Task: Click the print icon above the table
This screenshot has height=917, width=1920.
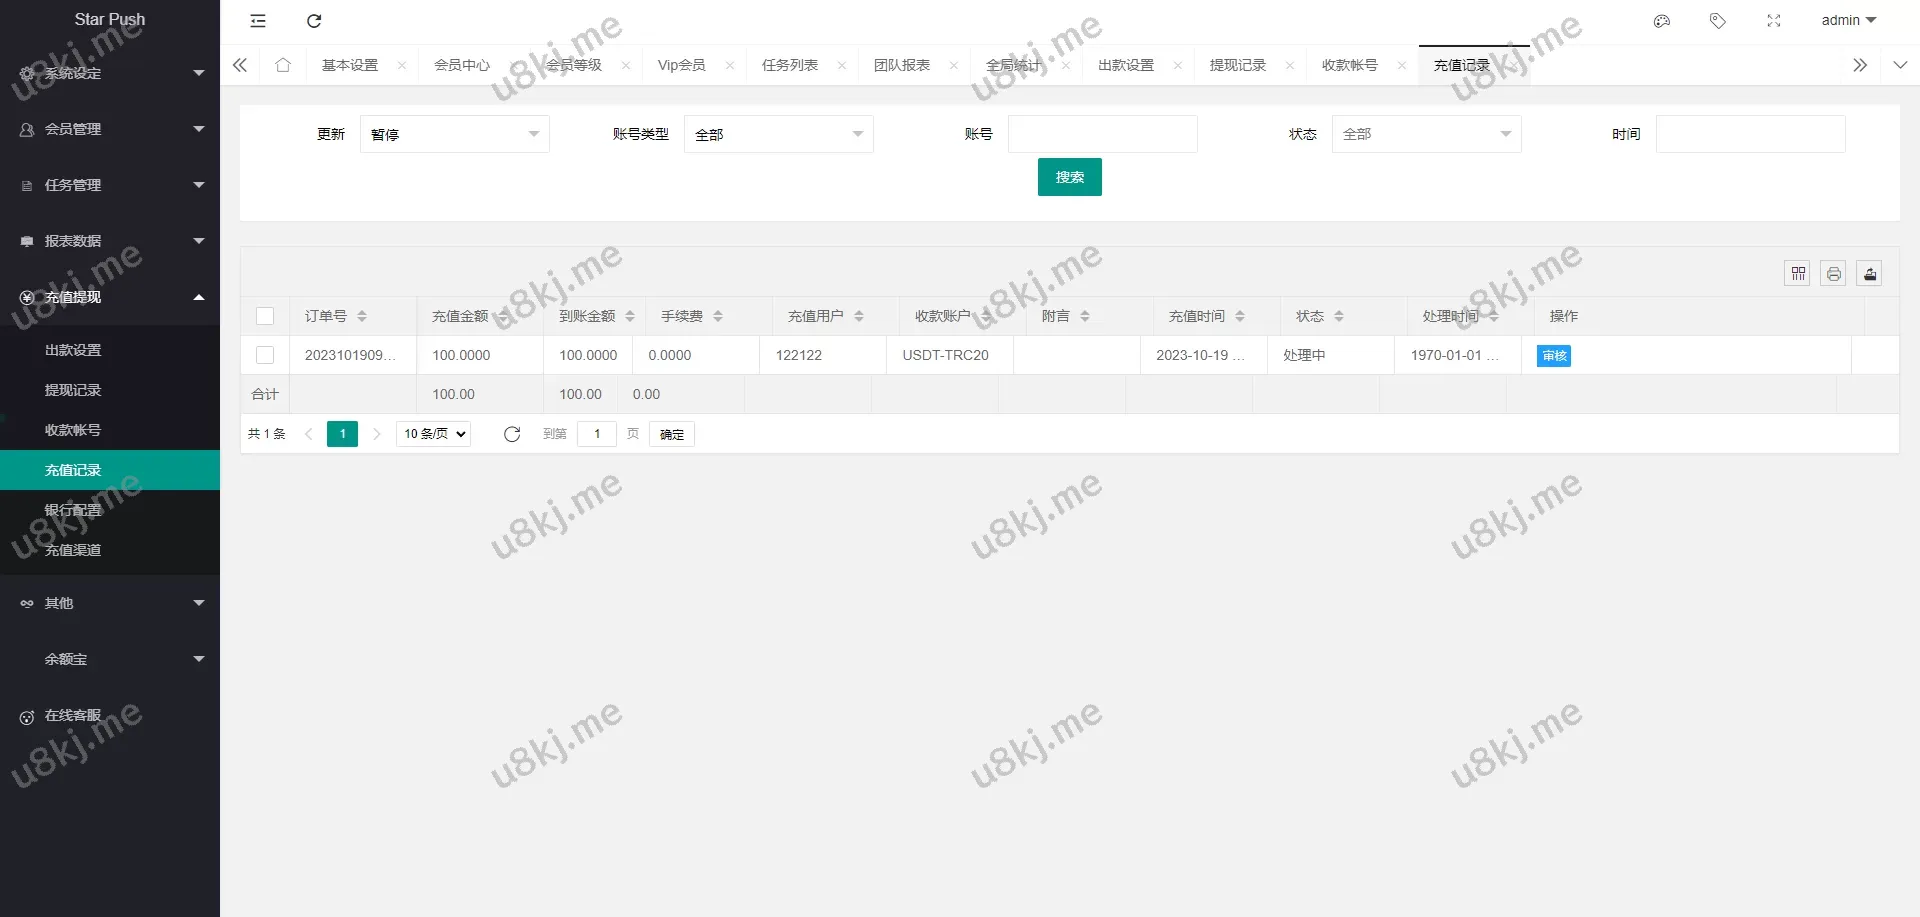Action: click(x=1833, y=273)
